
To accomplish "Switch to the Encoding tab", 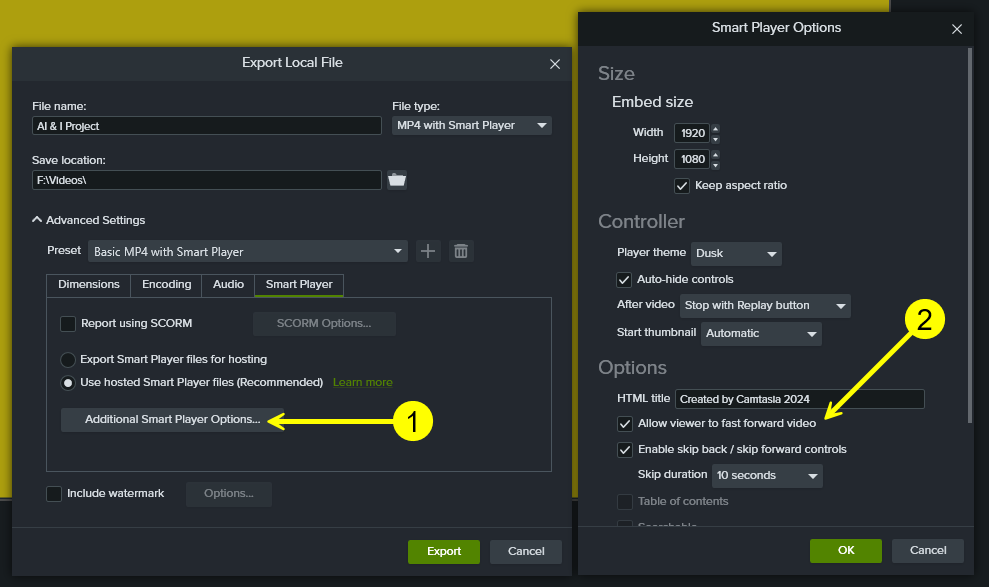I will (166, 284).
